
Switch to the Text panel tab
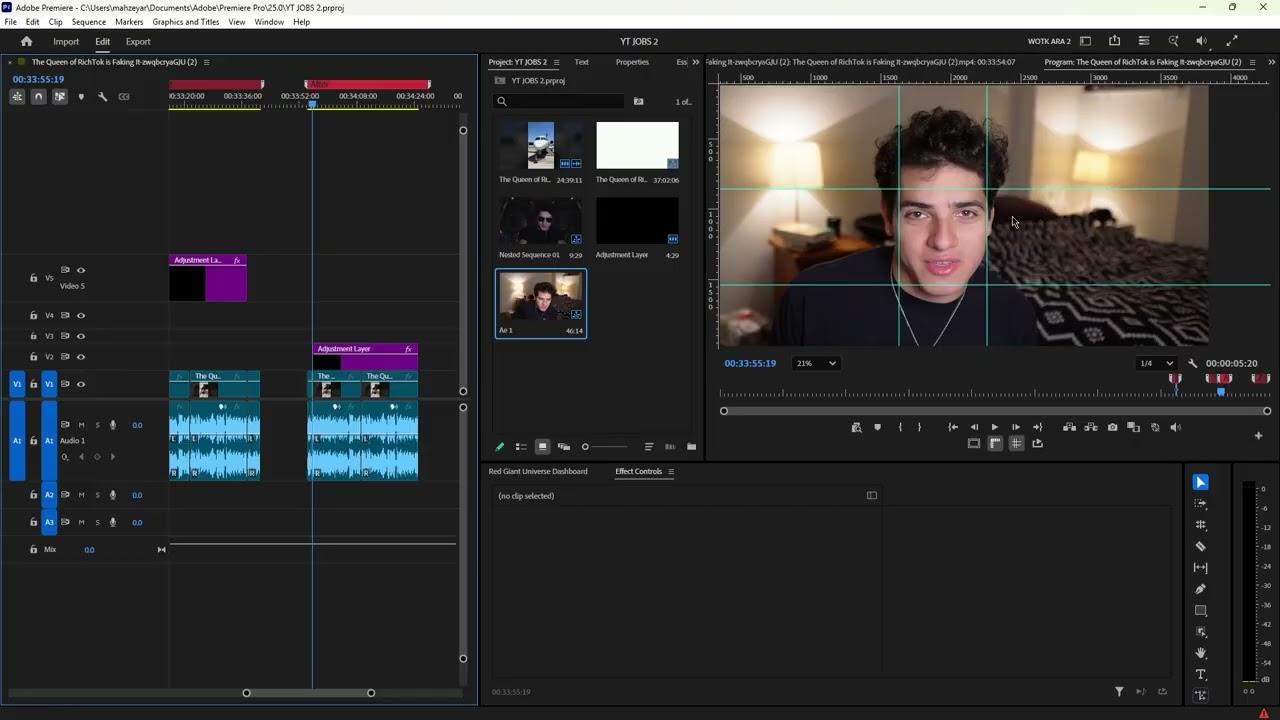581,62
